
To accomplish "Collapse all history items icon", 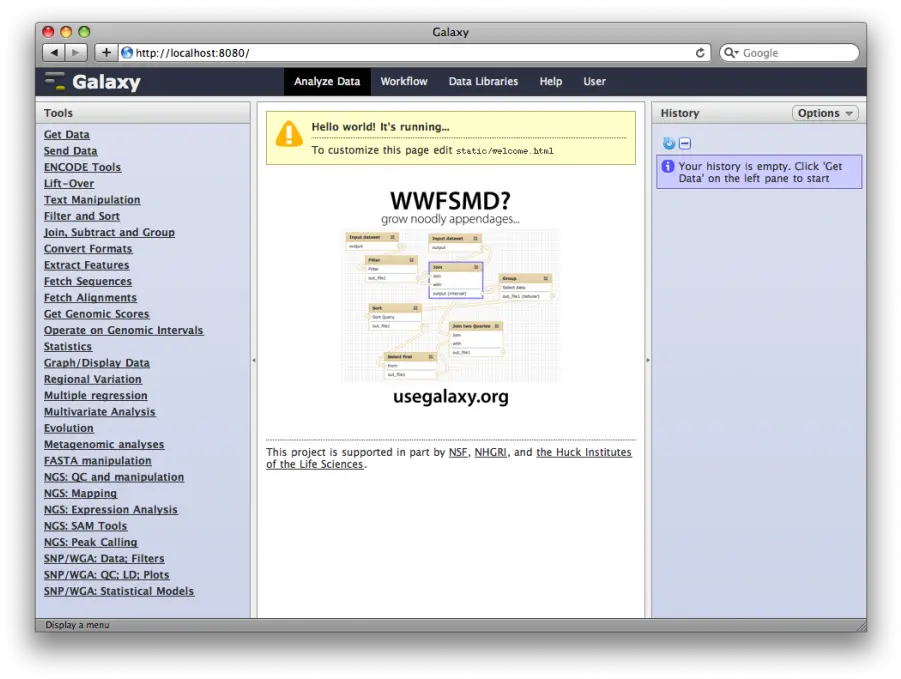I will 685,143.
